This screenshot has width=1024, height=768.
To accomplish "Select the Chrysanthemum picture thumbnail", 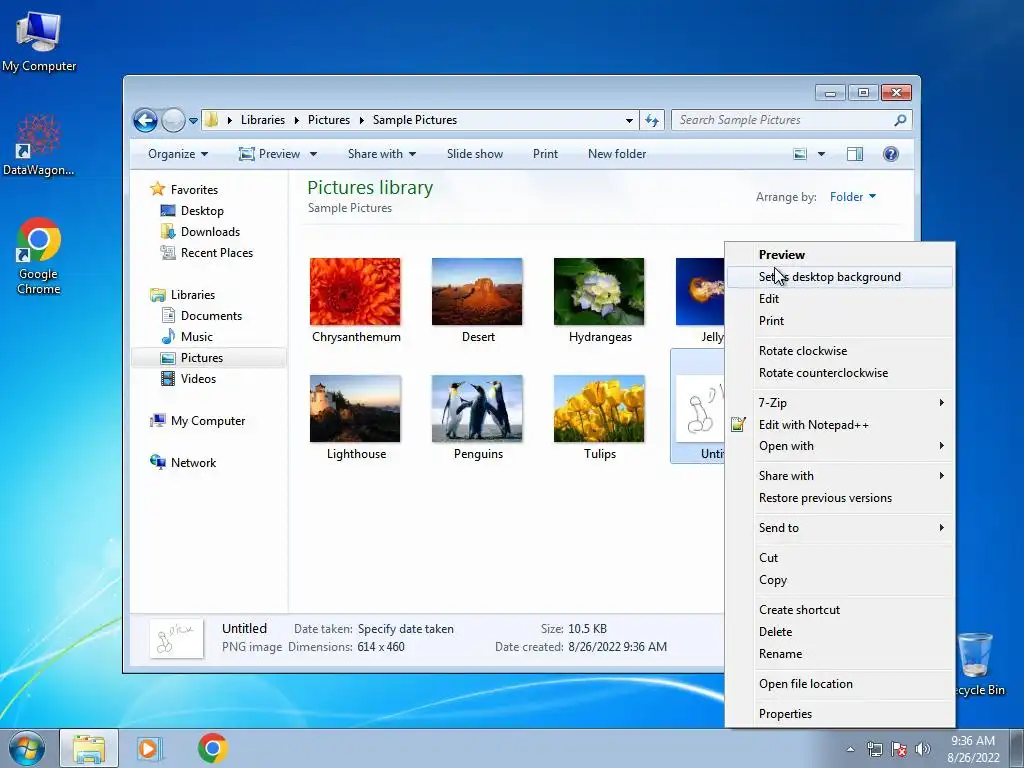I will click(x=355, y=292).
